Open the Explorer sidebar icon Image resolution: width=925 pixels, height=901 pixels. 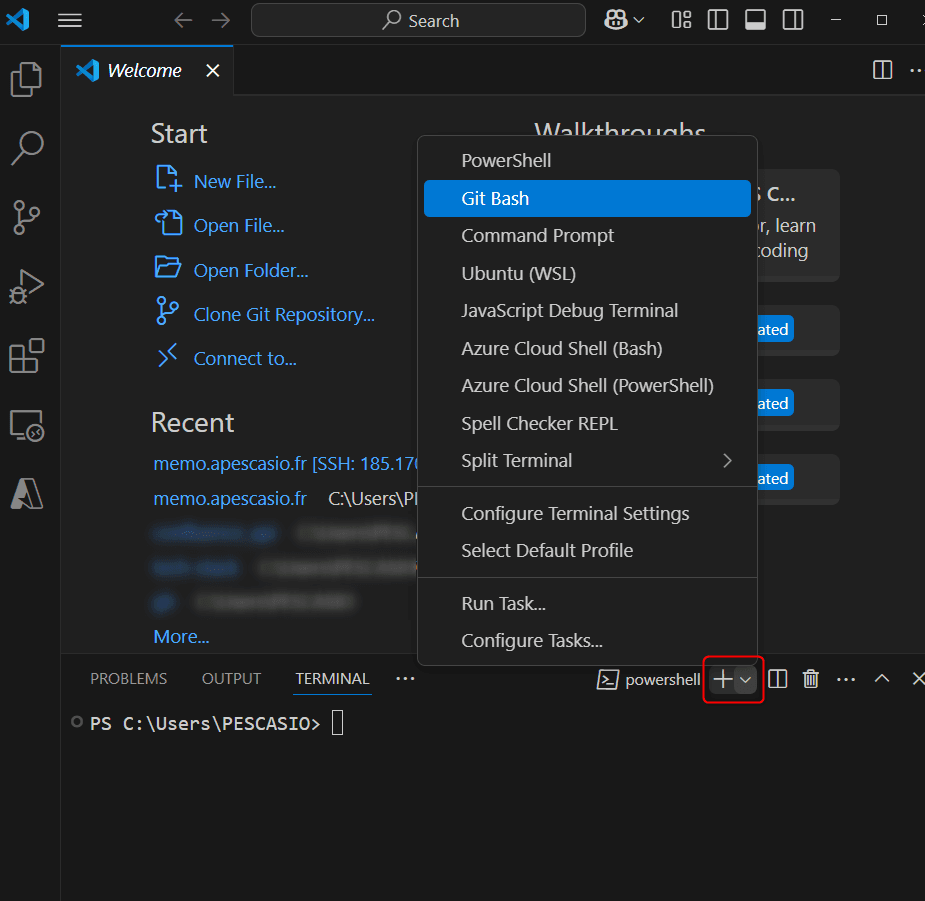26,79
